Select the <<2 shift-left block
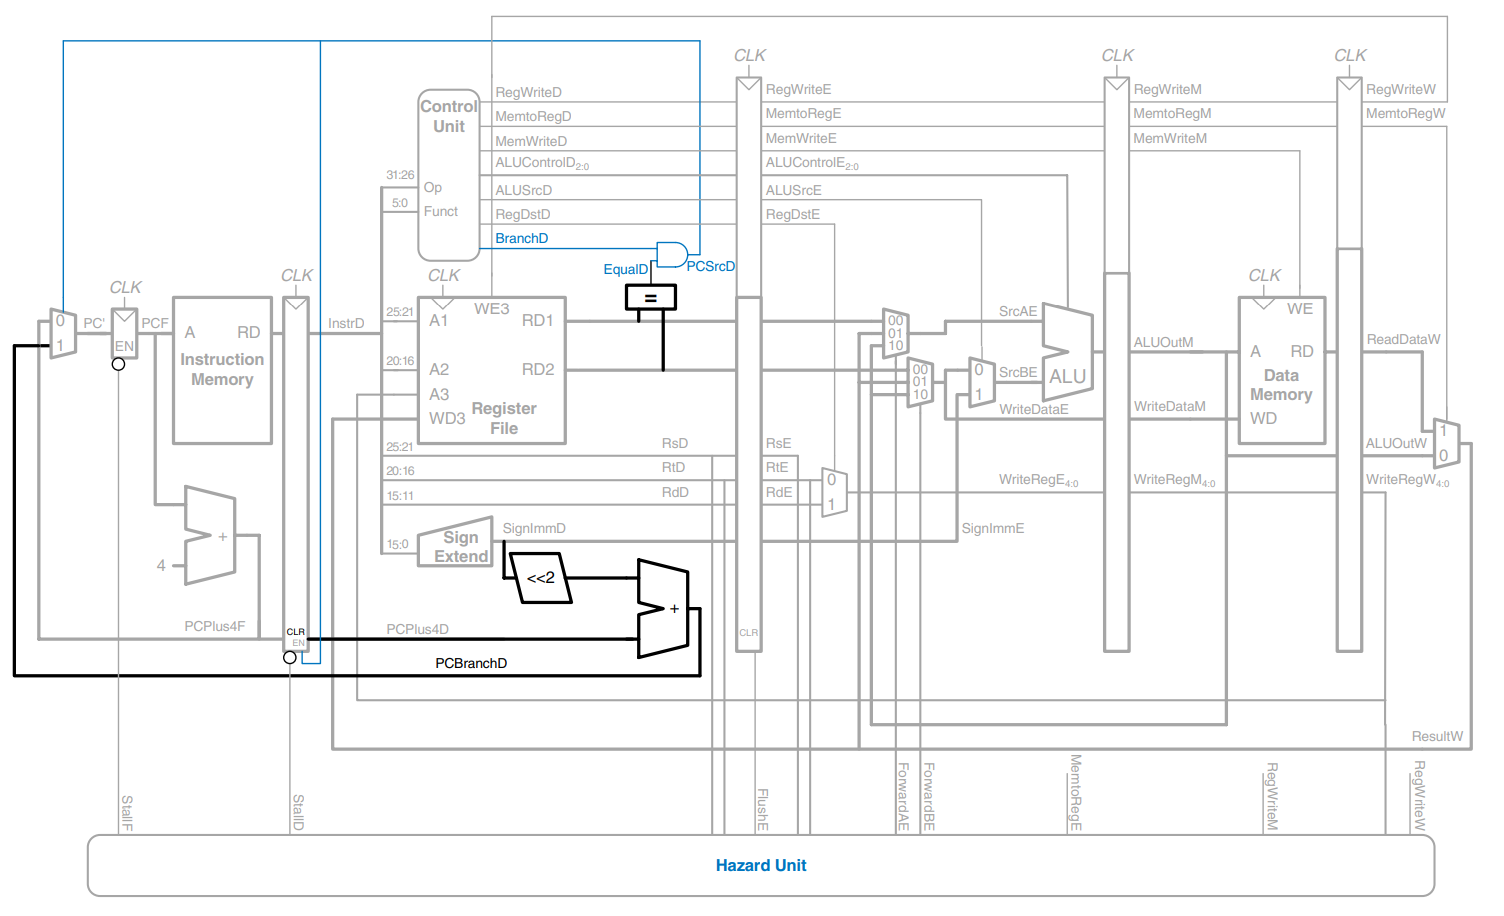The width and height of the screenshot is (1504, 916). [541, 578]
